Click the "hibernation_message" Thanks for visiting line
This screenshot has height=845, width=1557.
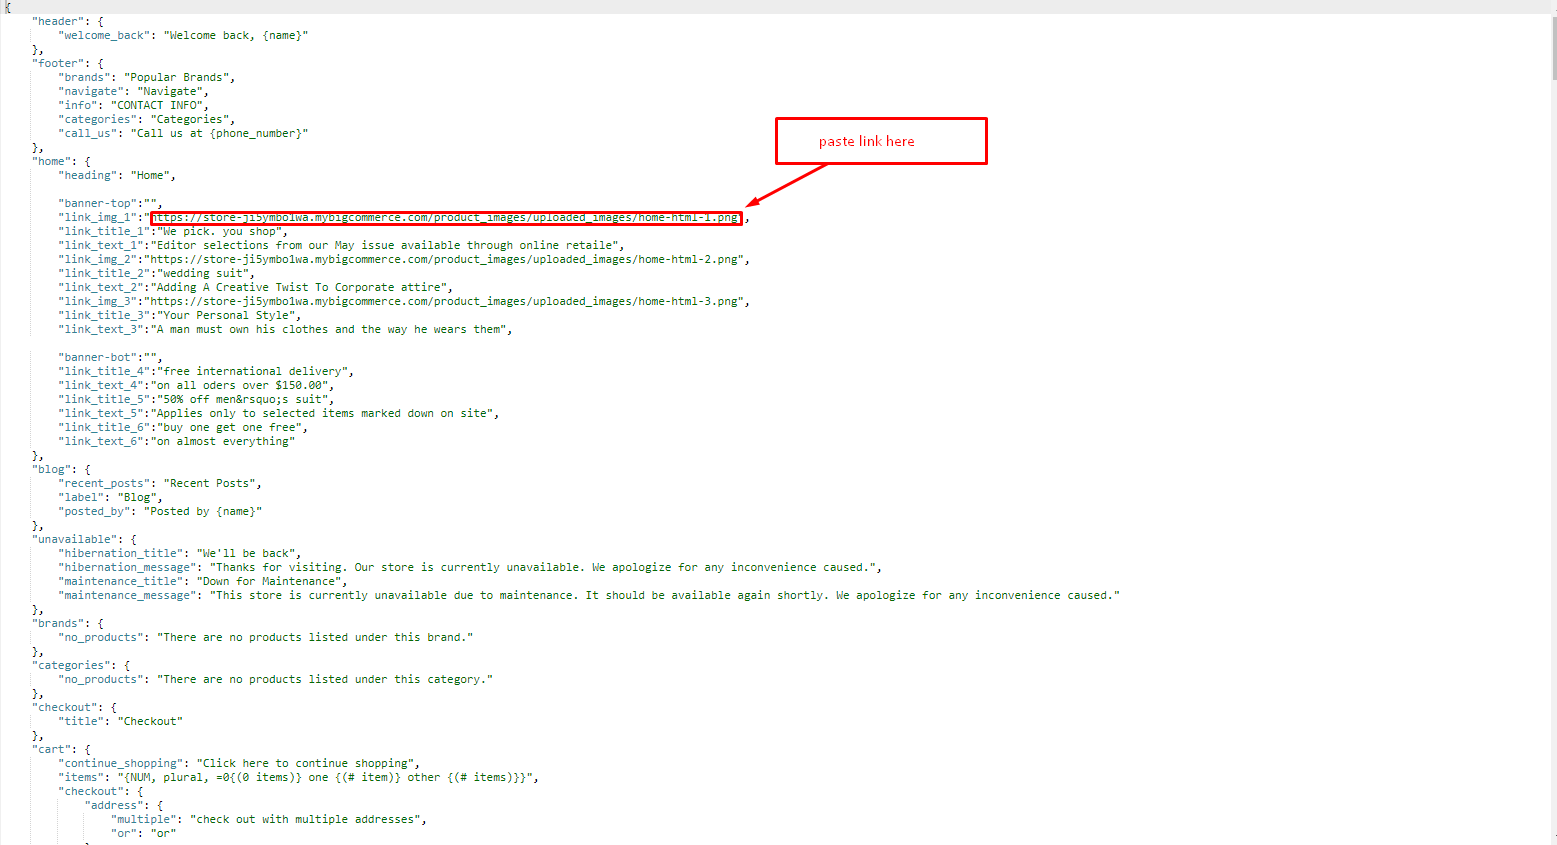[x=470, y=567]
